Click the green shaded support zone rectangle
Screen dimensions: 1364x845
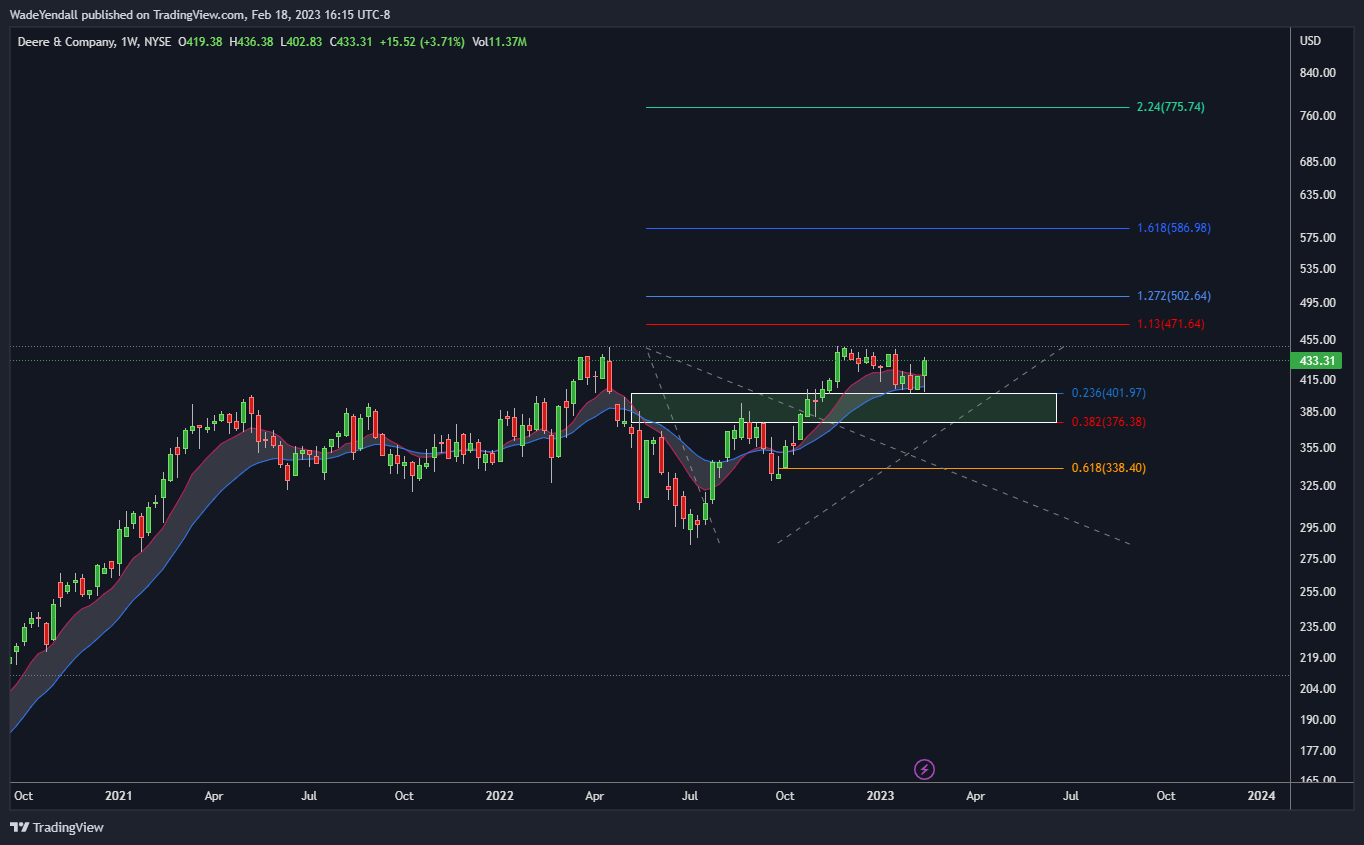(843, 407)
